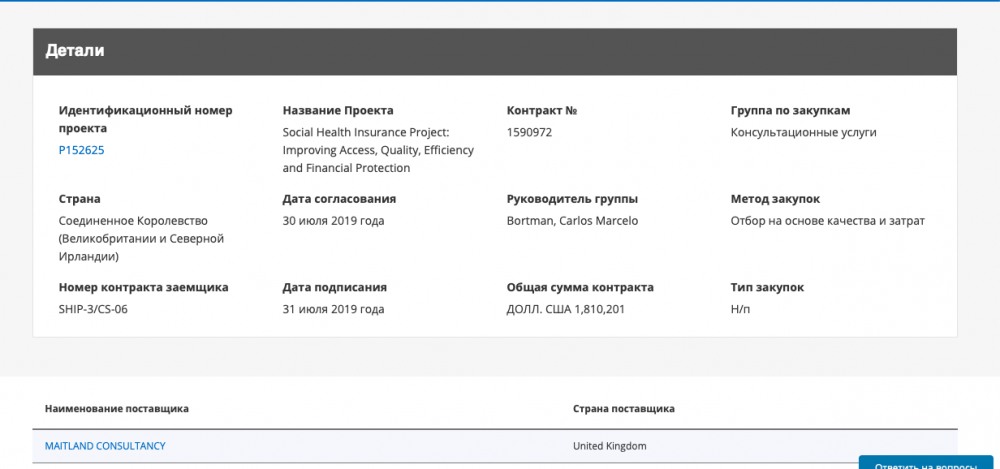1000x469 pixels.
Task: Click the total amount ДОЛЛ. США 1,810,201
Action: click(x=565, y=309)
